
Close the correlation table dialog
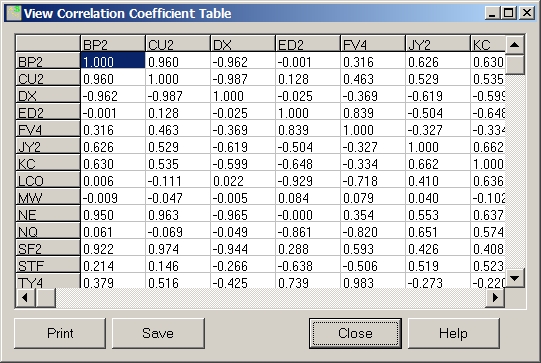click(355, 333)
